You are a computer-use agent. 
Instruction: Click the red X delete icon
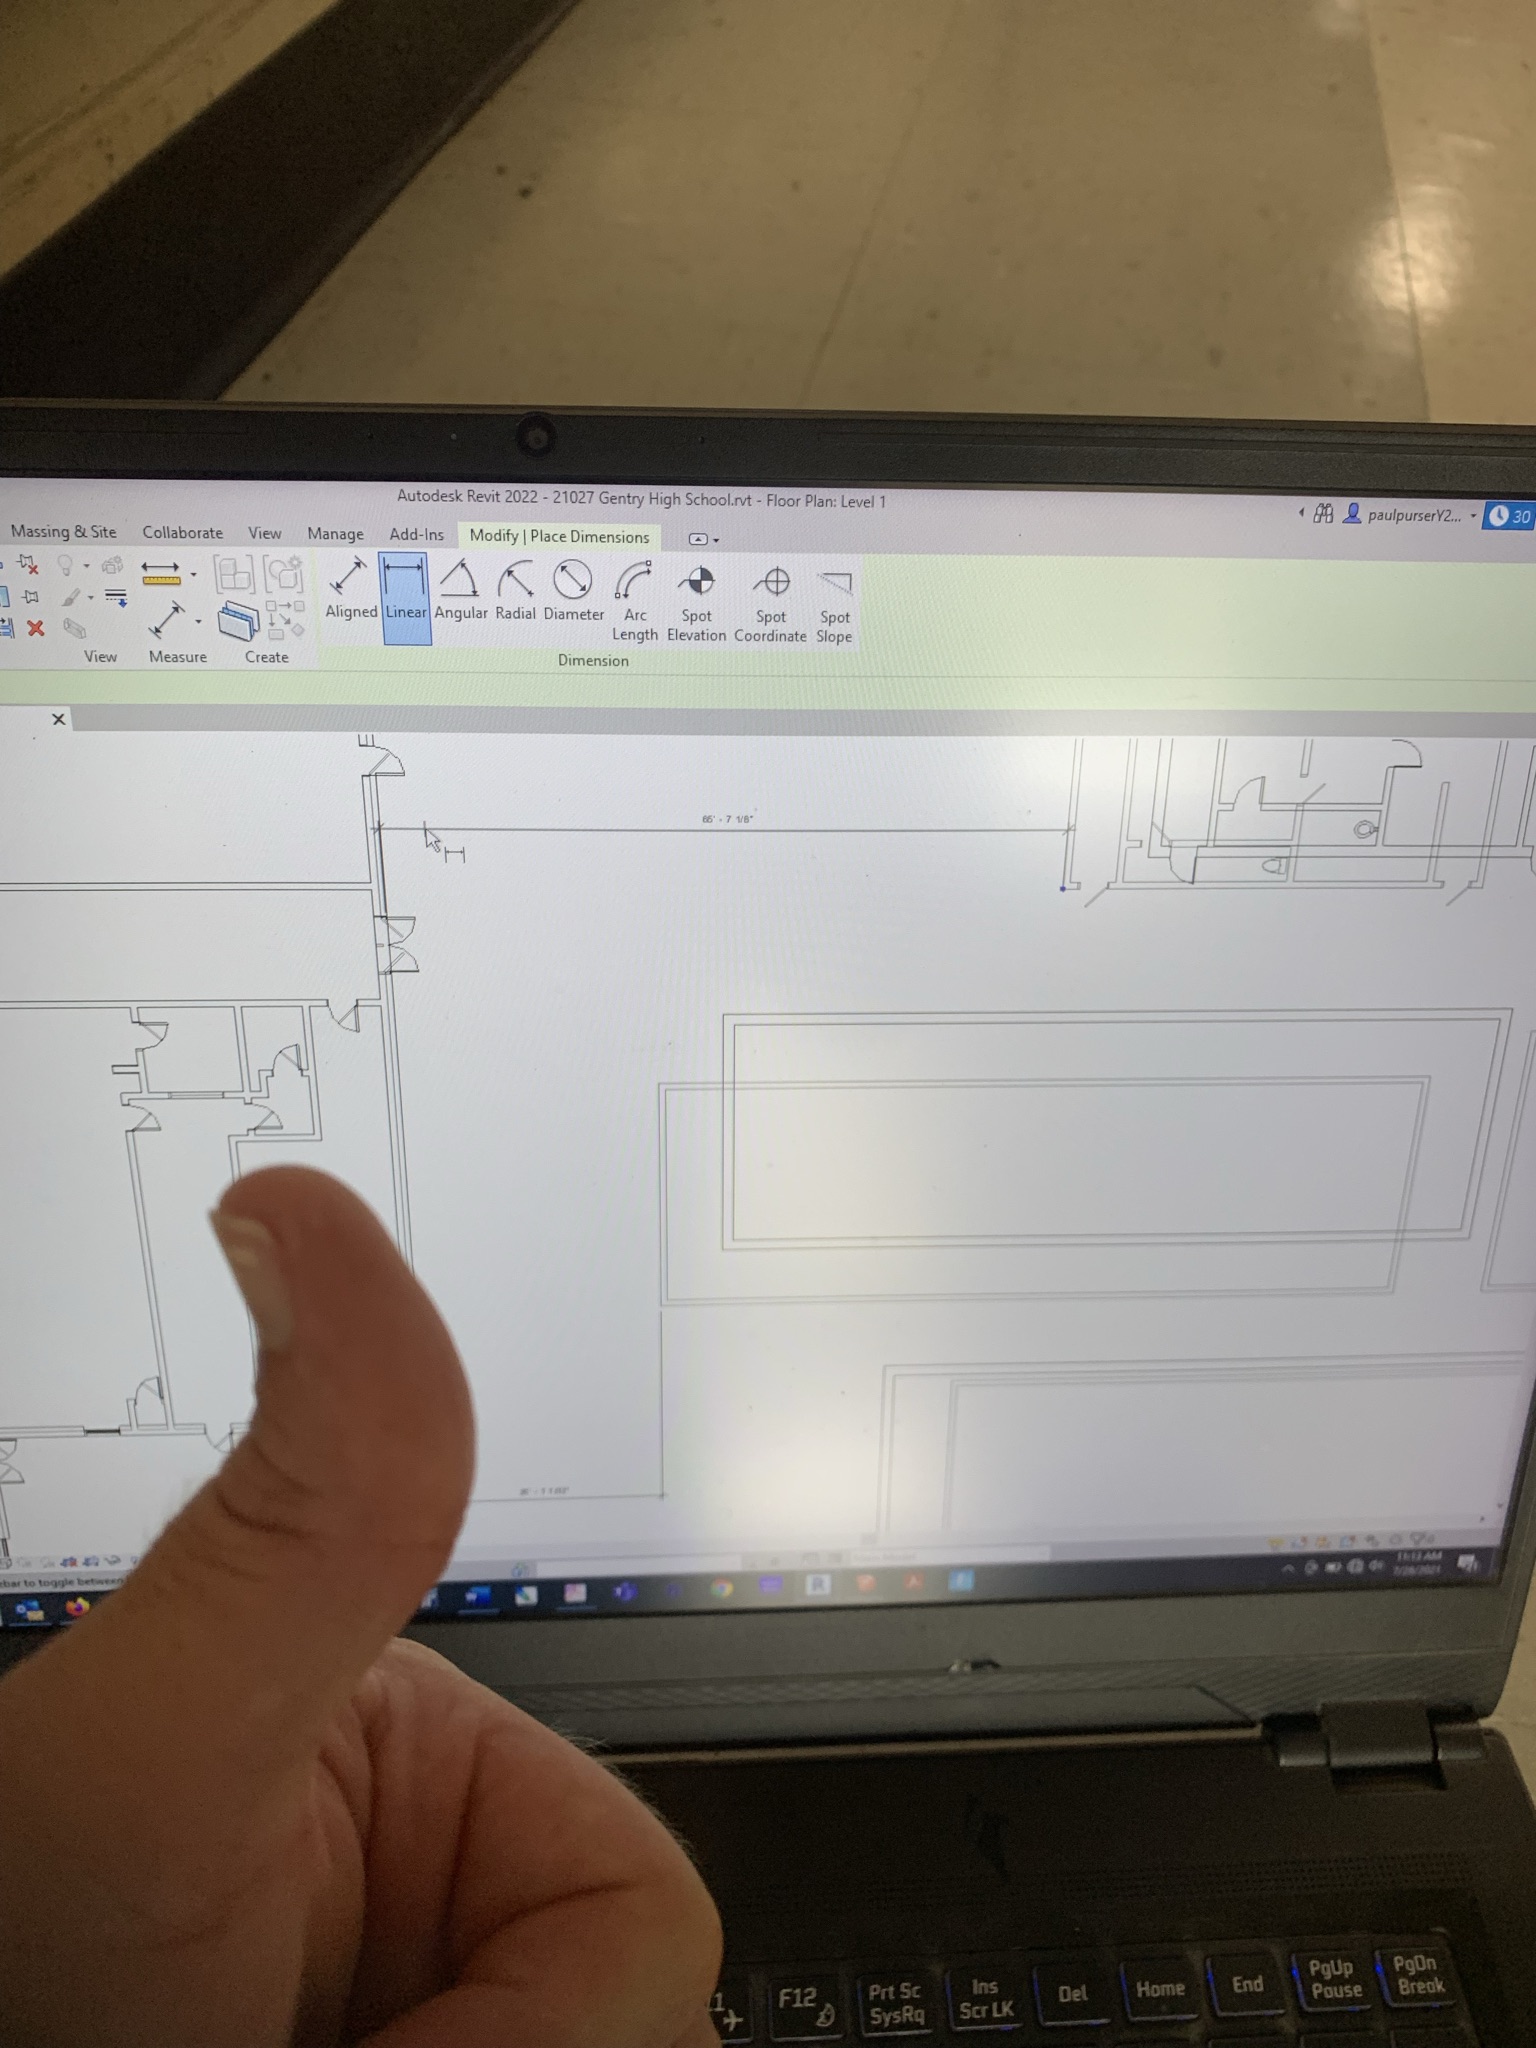pos(36,628)
